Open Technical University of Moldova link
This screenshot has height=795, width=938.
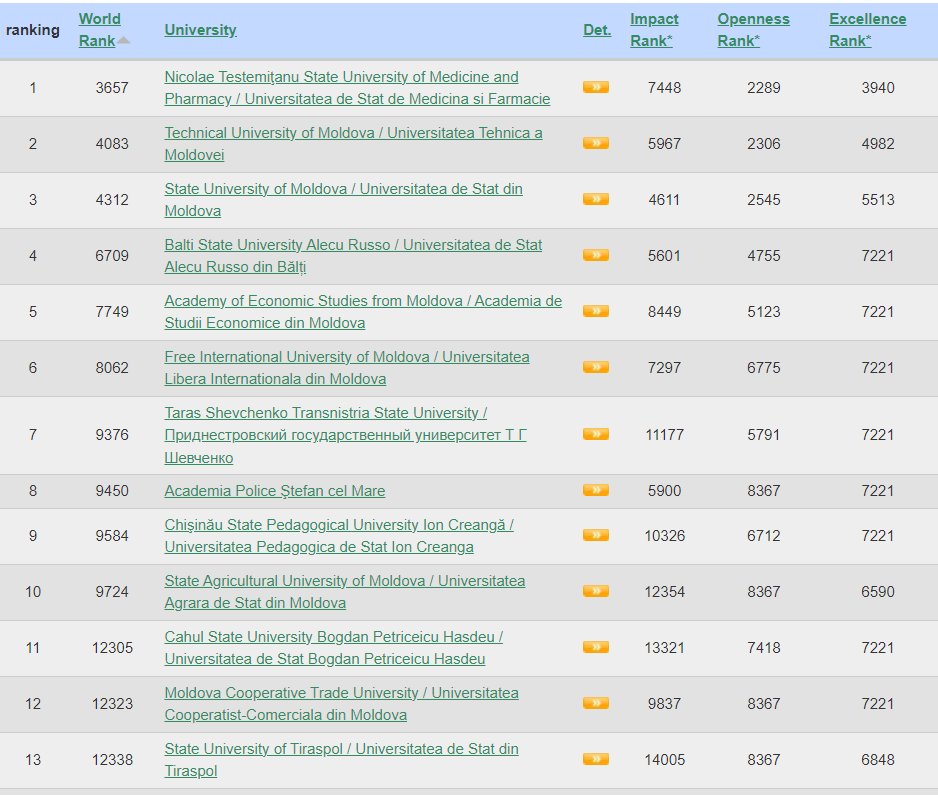click(x=354, y=144)
